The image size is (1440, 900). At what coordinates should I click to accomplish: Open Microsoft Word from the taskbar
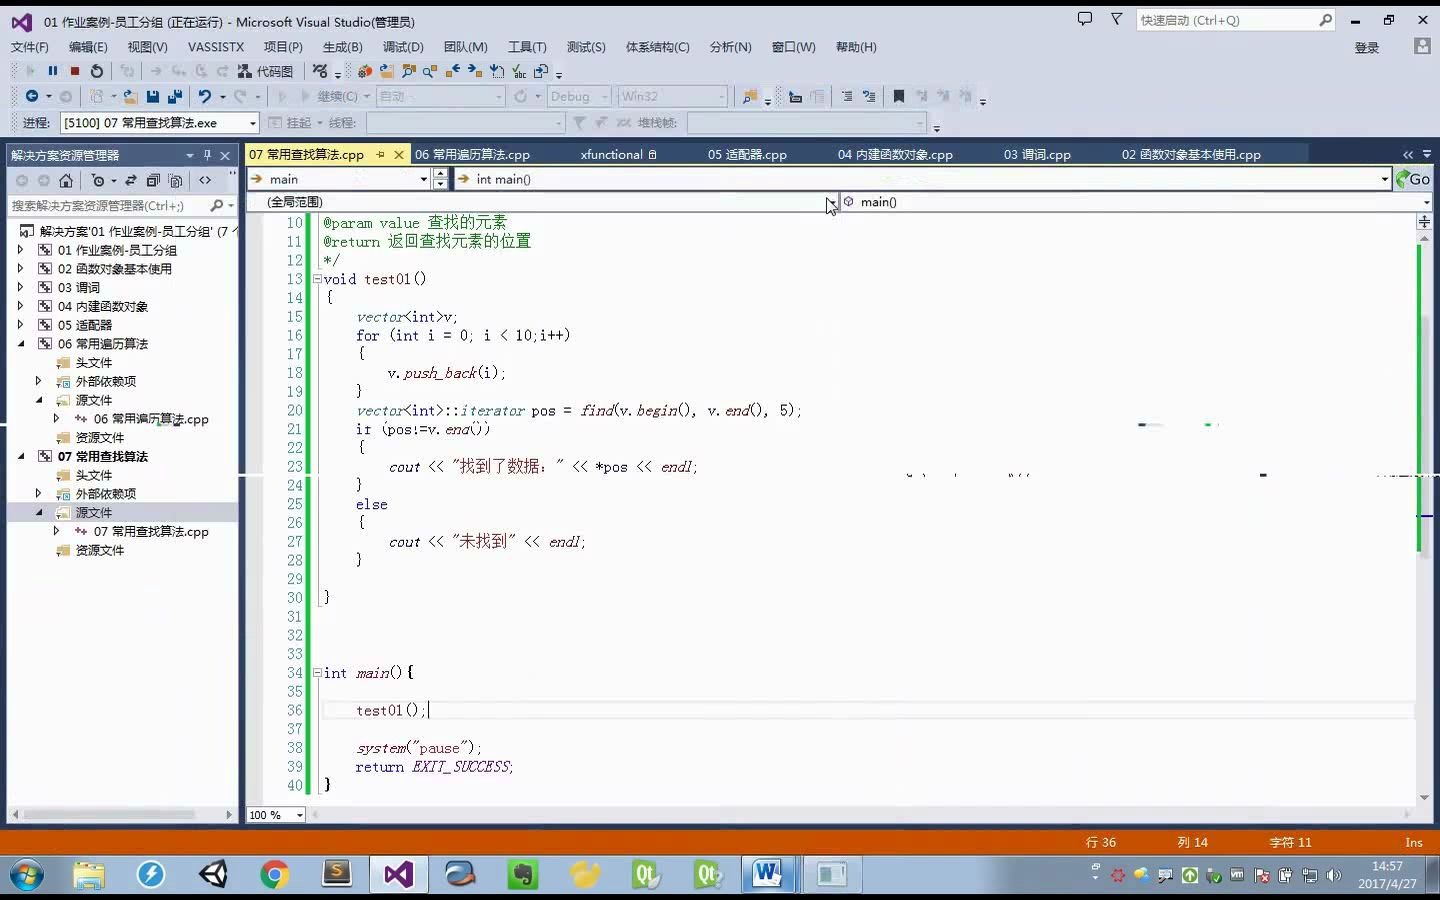point(768,875)
